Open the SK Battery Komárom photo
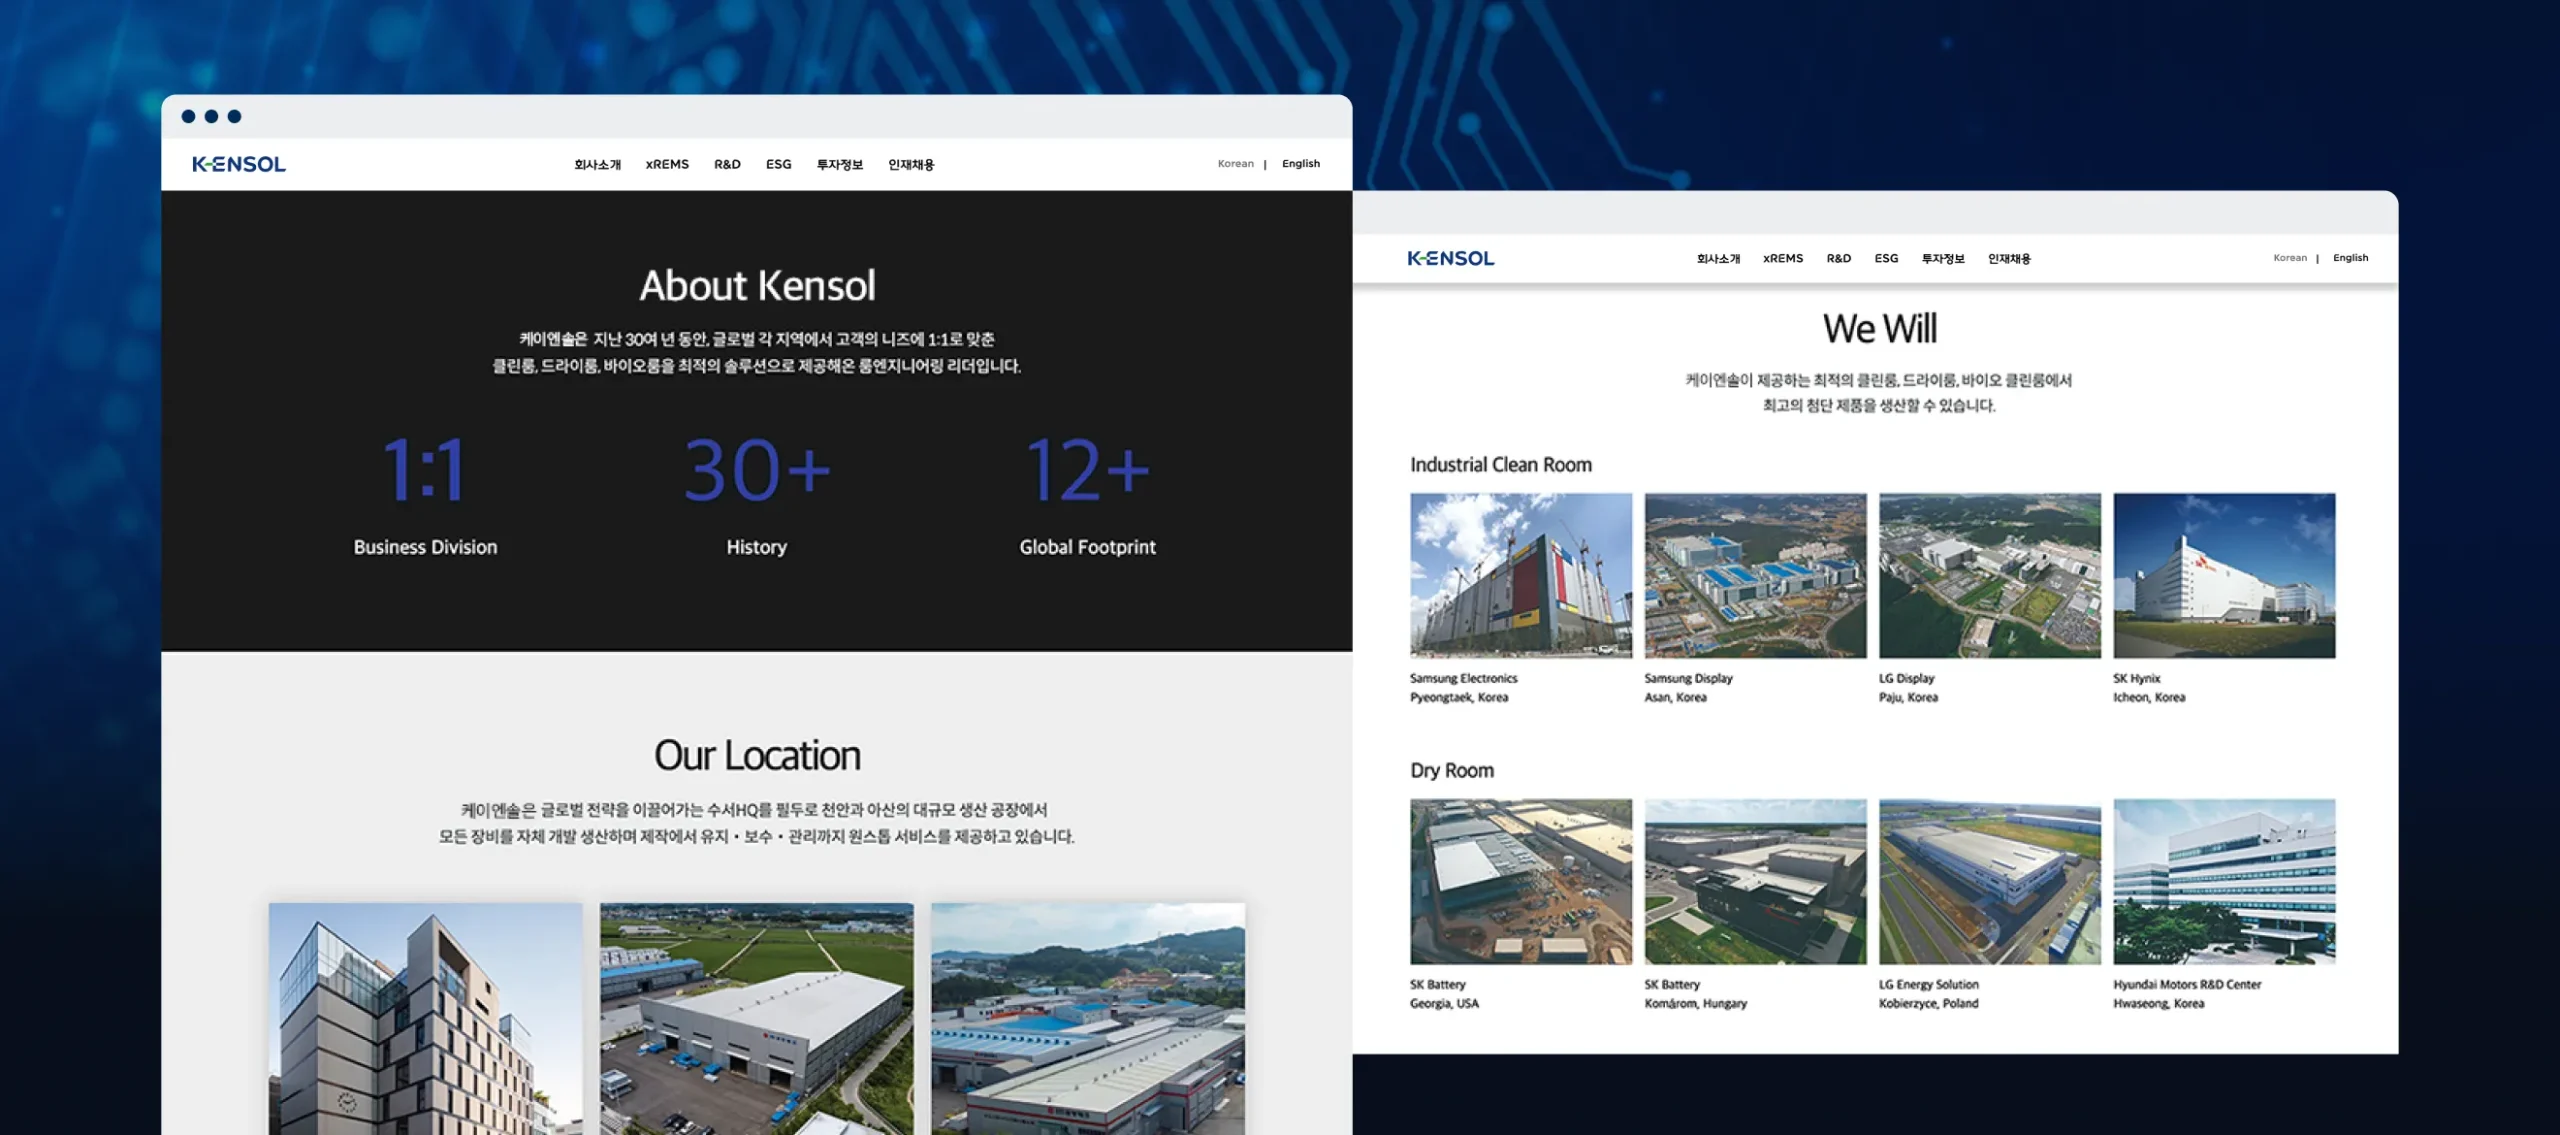Screen dimensions: 2560x1135 point(1755,881)
